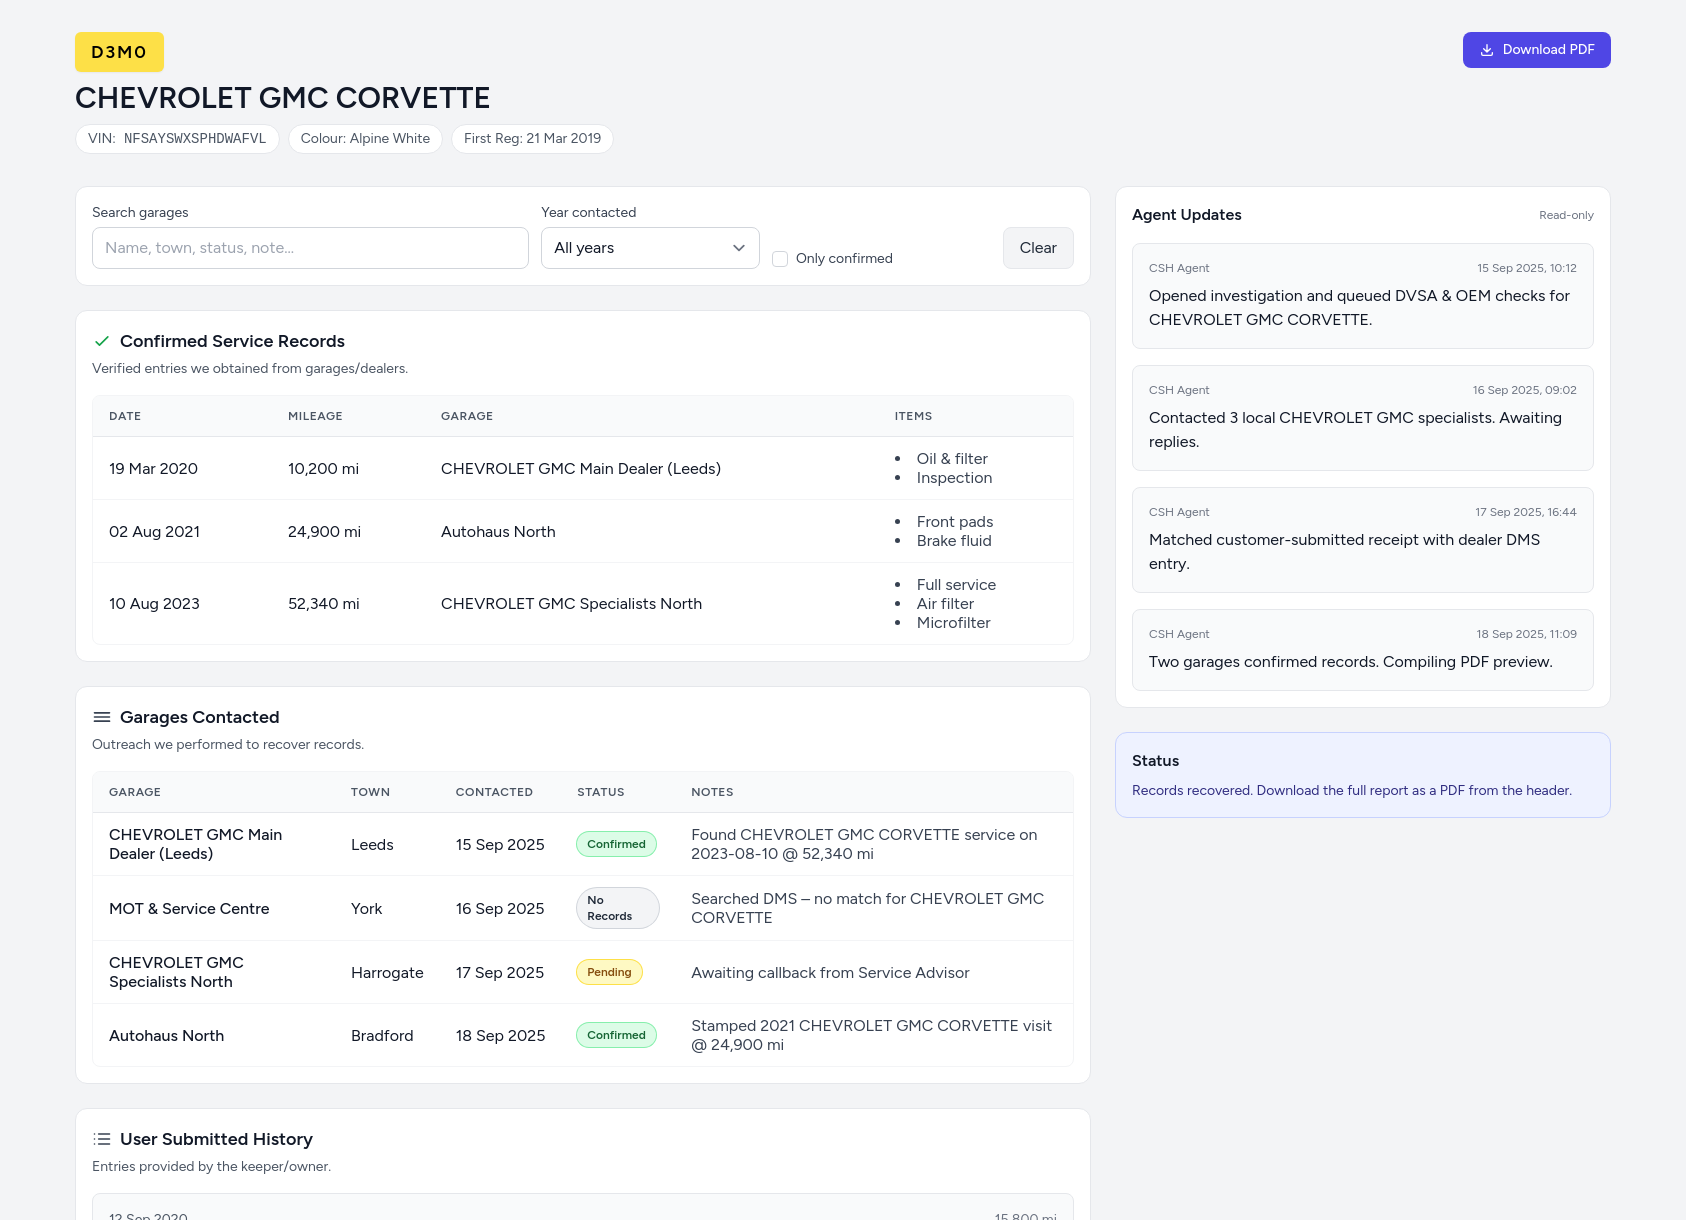The width and height of the screenshot is (1686, 1220).
Task: Click the Colour: Alpine White chip
Action: [365, 139]
